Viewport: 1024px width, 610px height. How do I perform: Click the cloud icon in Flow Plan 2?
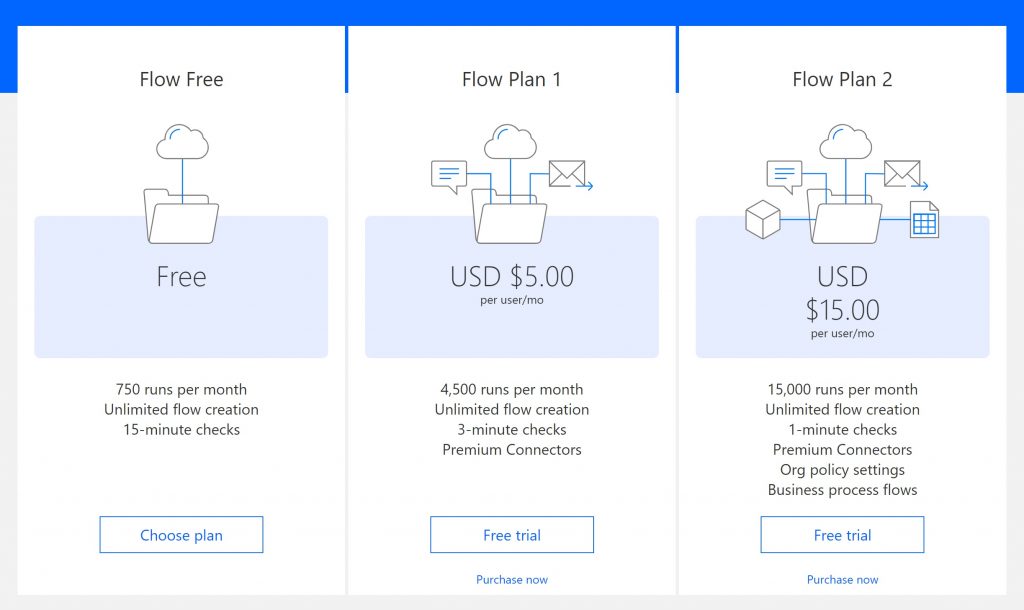(845, 140)
